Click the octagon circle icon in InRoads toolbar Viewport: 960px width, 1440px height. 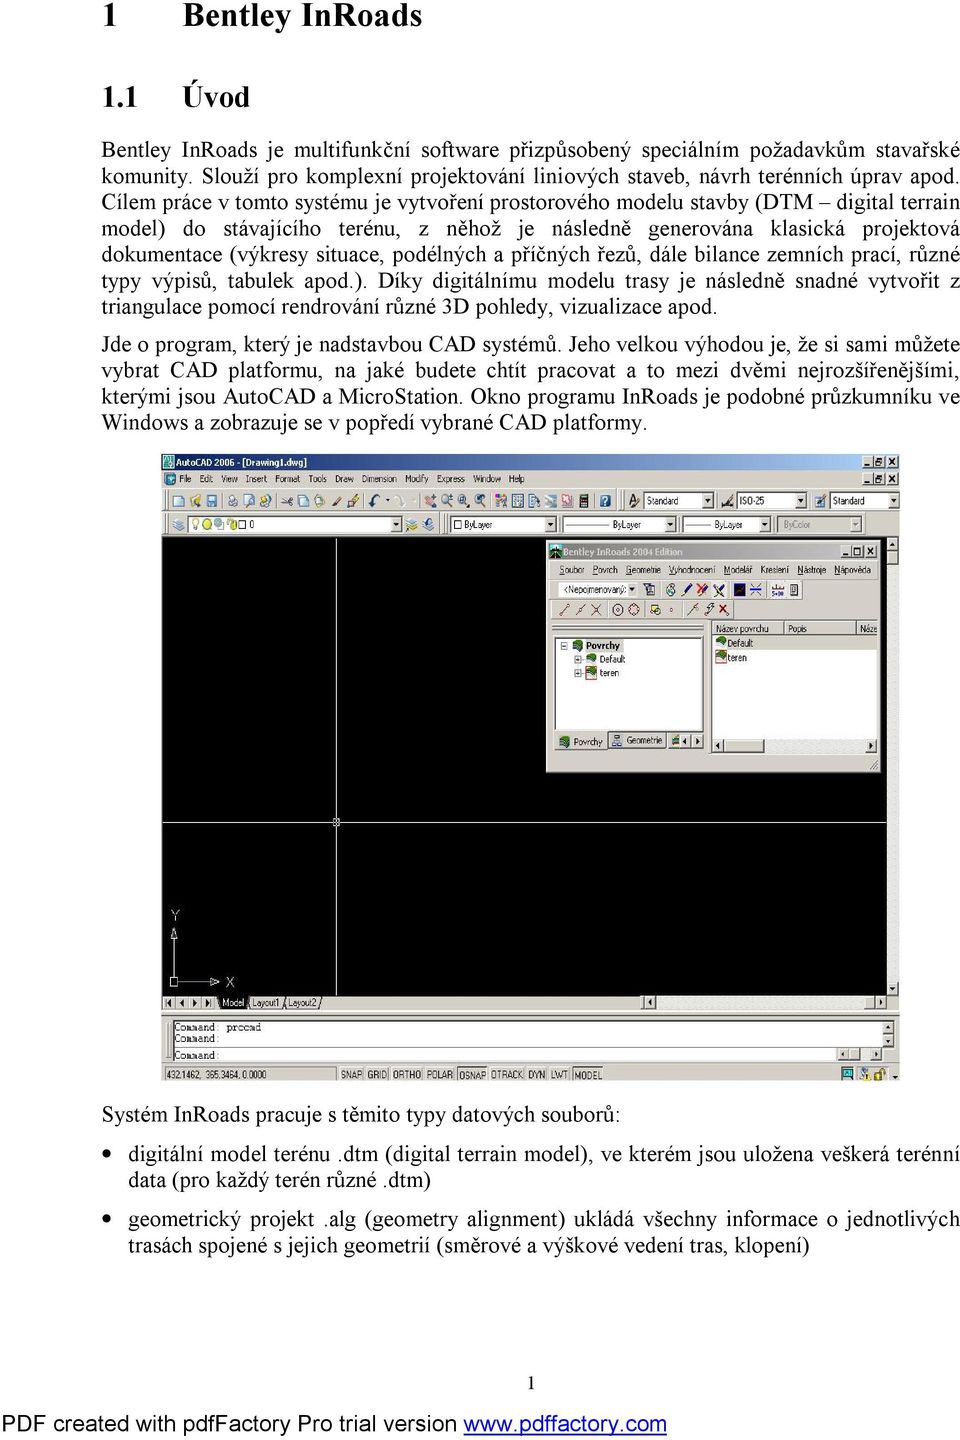[633, 610]
